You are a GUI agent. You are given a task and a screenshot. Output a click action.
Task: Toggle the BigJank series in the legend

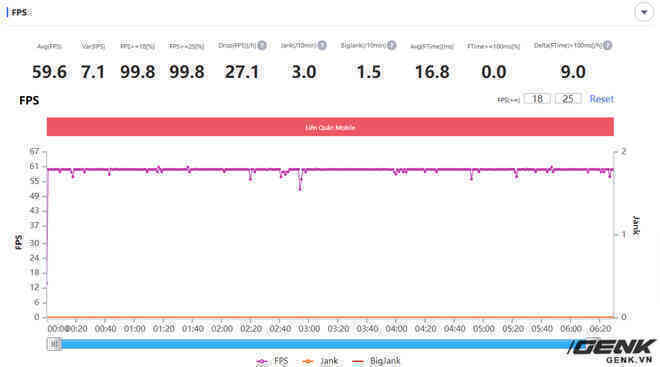point(376,361)
